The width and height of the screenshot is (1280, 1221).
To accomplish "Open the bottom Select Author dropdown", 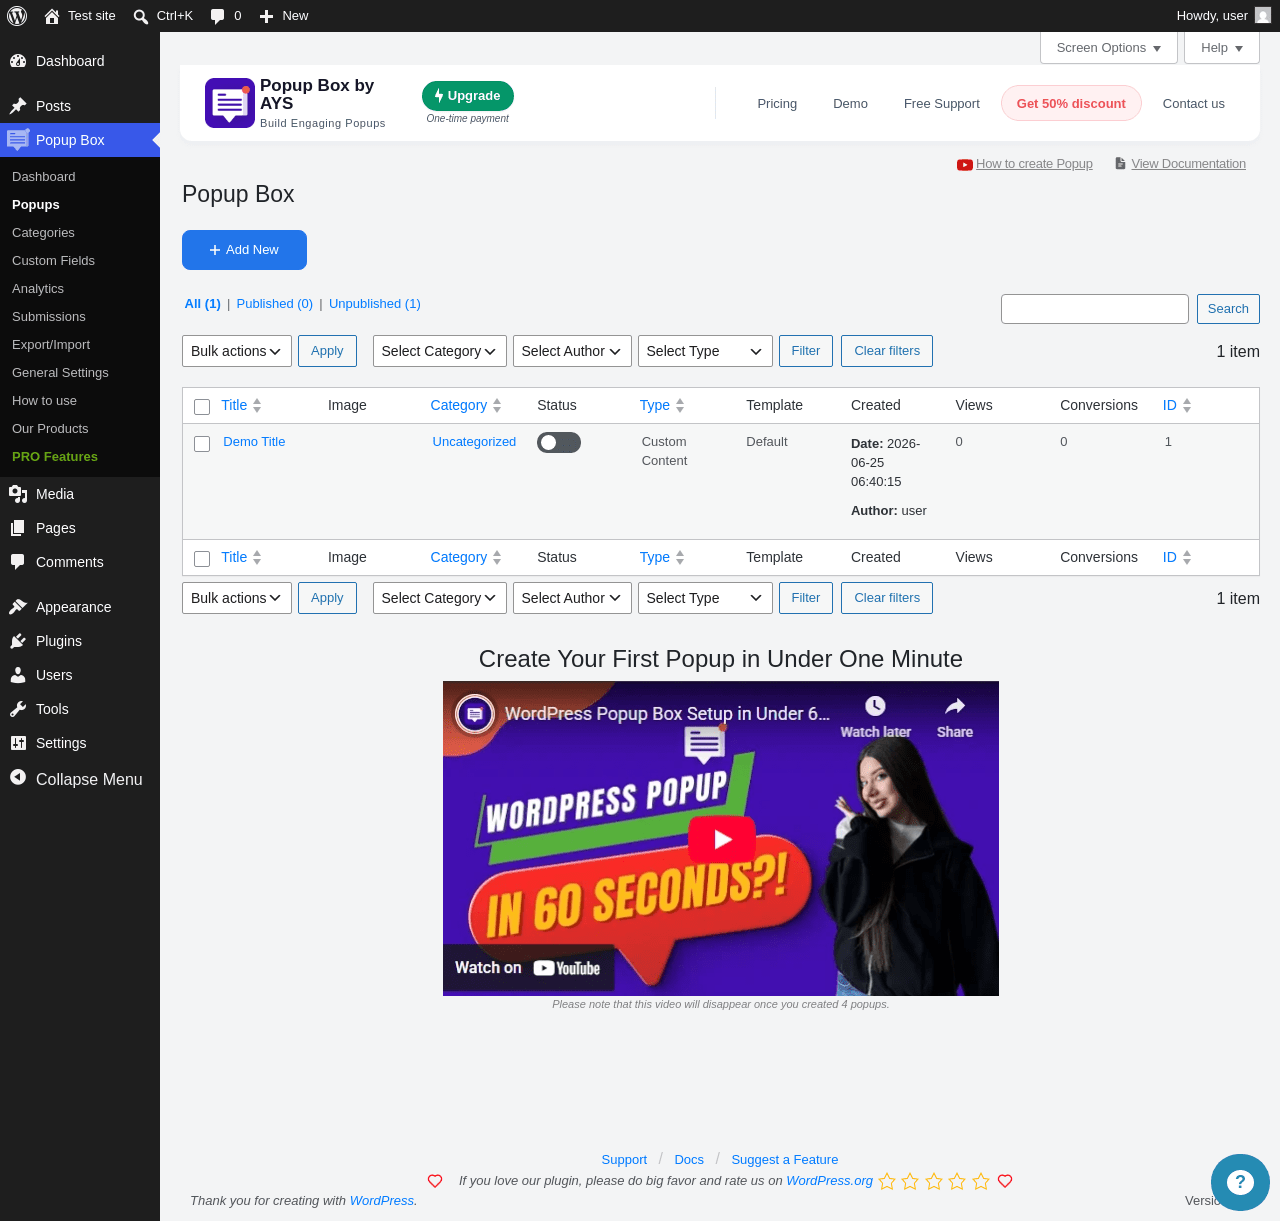I will coord(572,598).
